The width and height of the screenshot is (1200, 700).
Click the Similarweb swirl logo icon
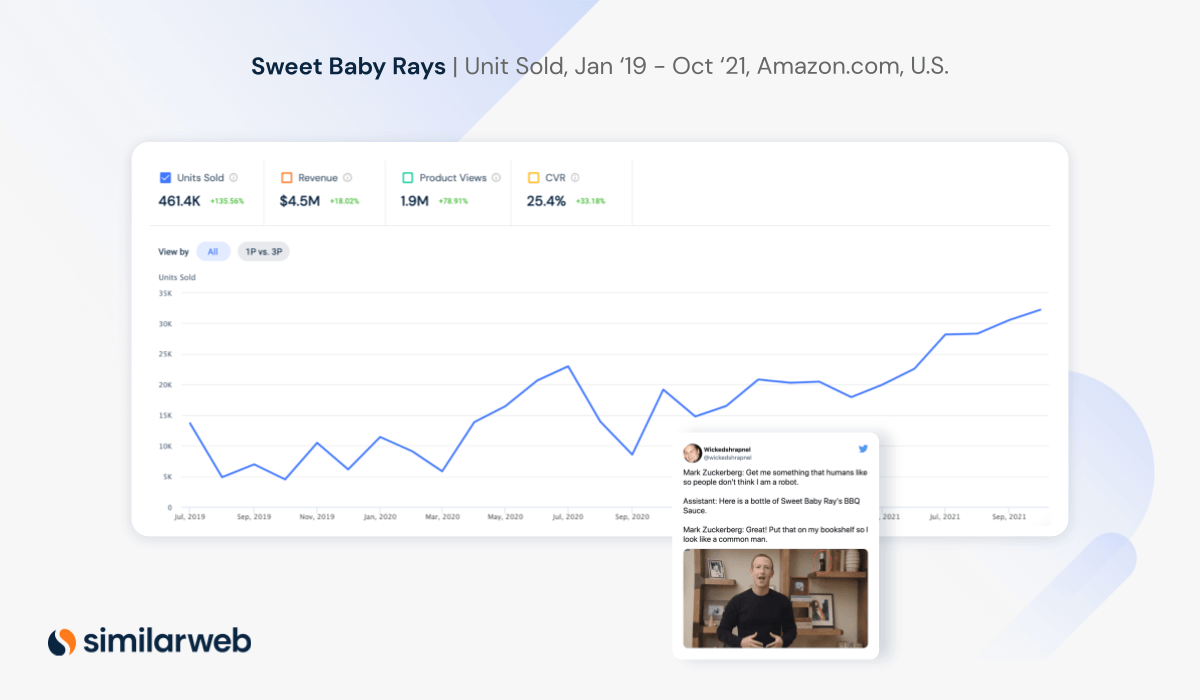[x=62, y=641]
